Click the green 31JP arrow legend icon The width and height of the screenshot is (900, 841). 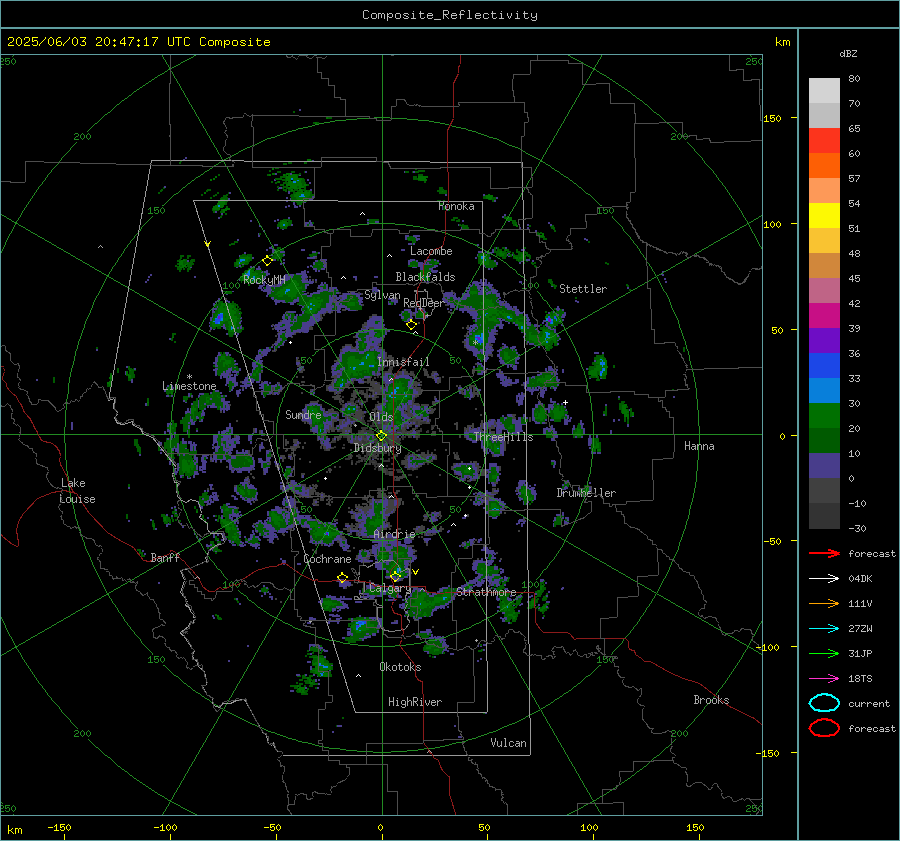click(824, 653)
